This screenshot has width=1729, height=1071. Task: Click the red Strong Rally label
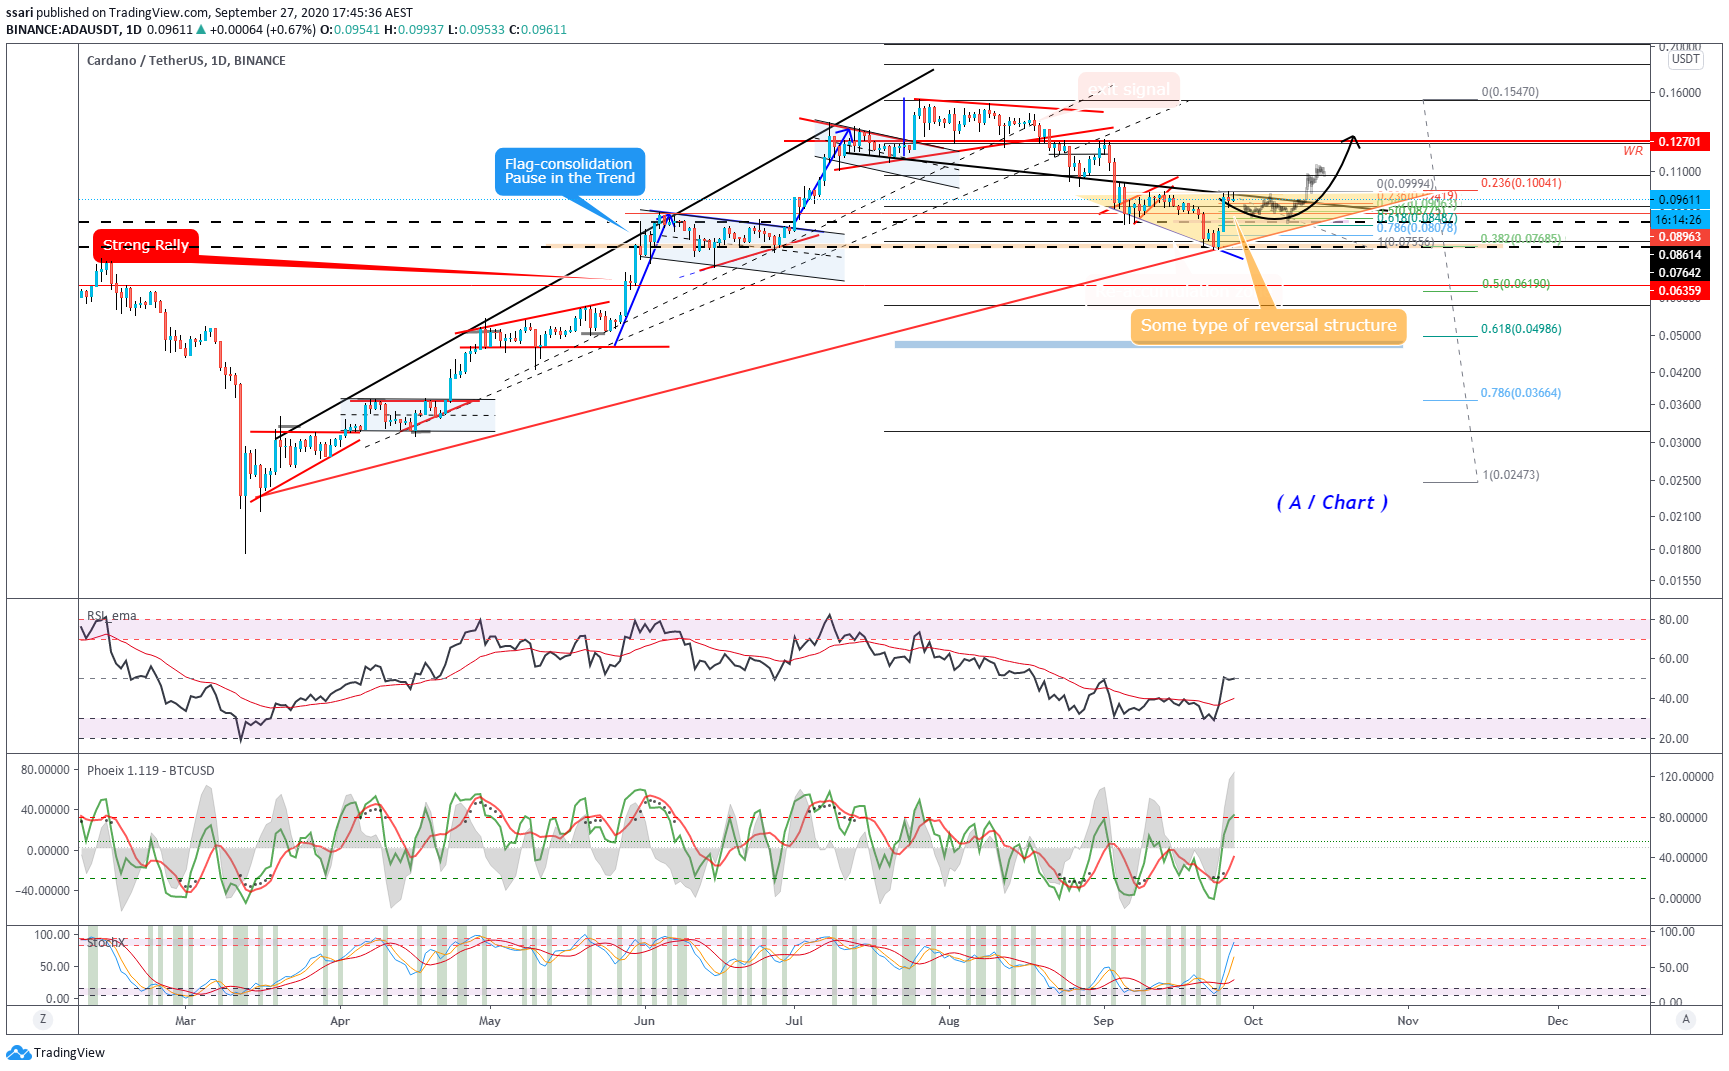pos(146,245)
